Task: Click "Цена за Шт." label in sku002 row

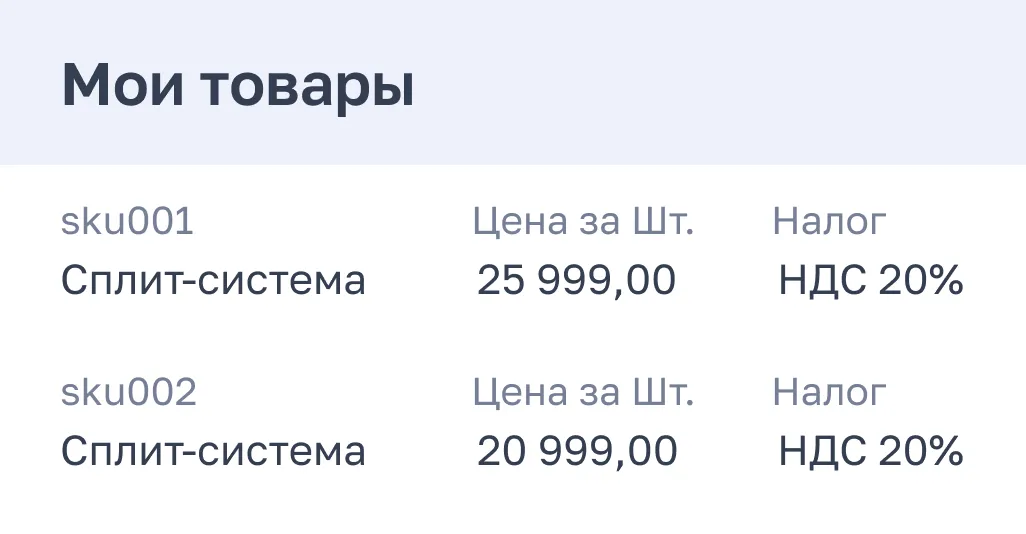Action: click(582, 393)
